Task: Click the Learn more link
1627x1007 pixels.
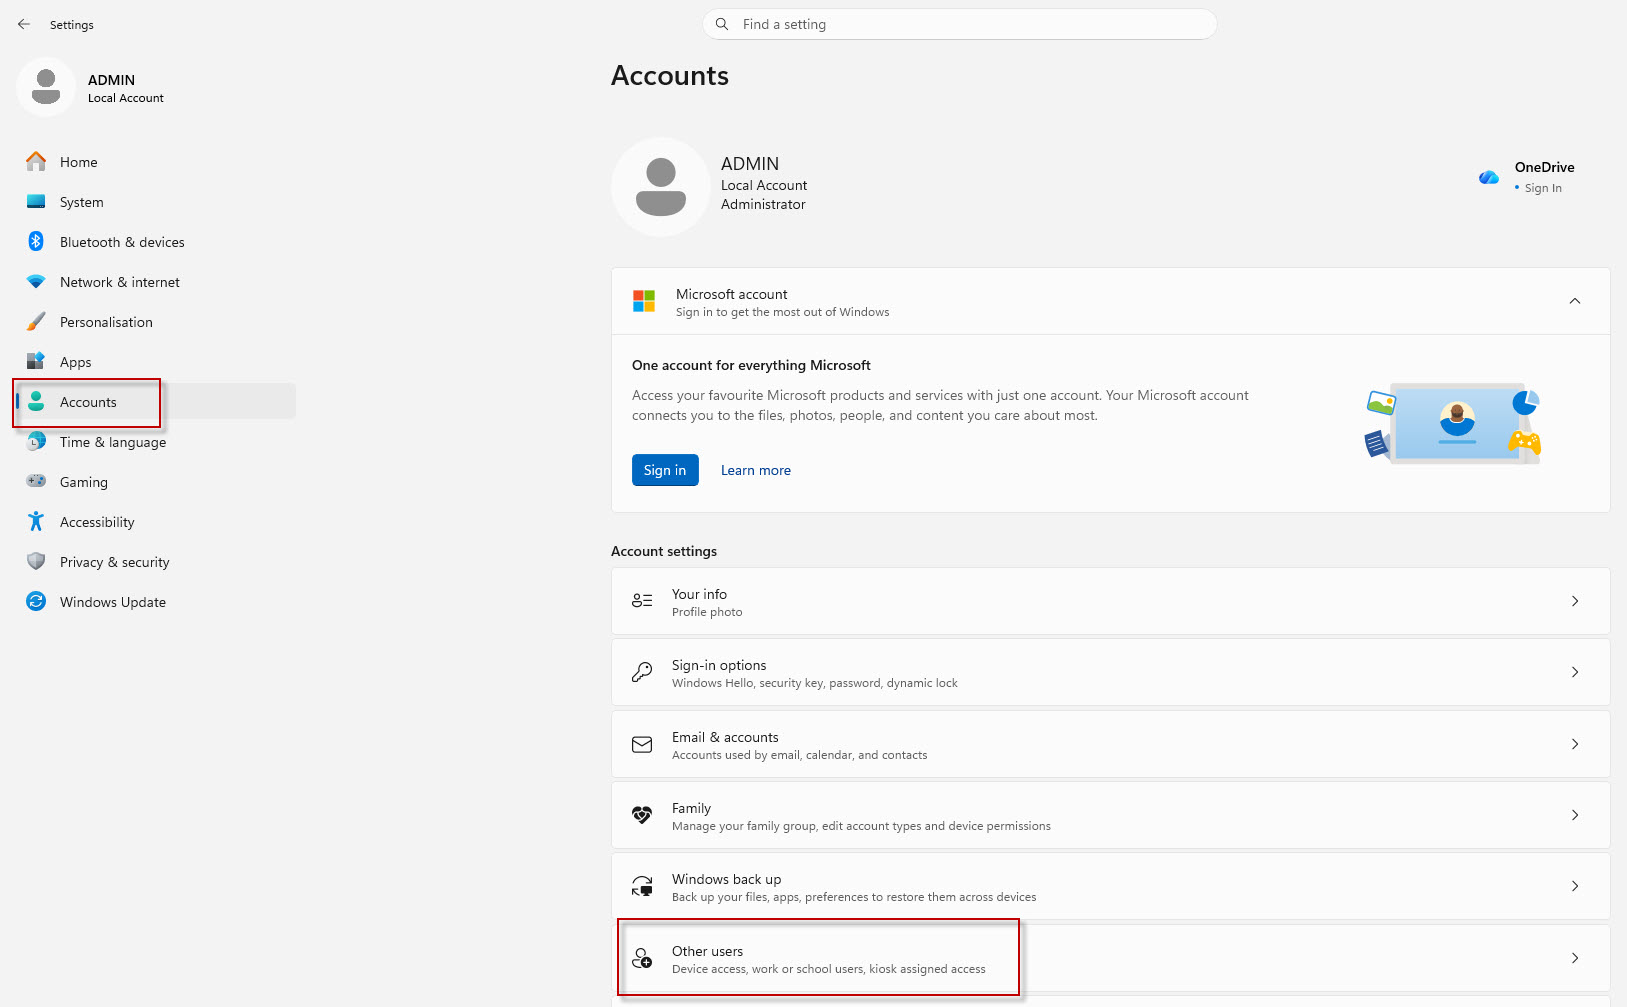Action: tap(756, 470)
